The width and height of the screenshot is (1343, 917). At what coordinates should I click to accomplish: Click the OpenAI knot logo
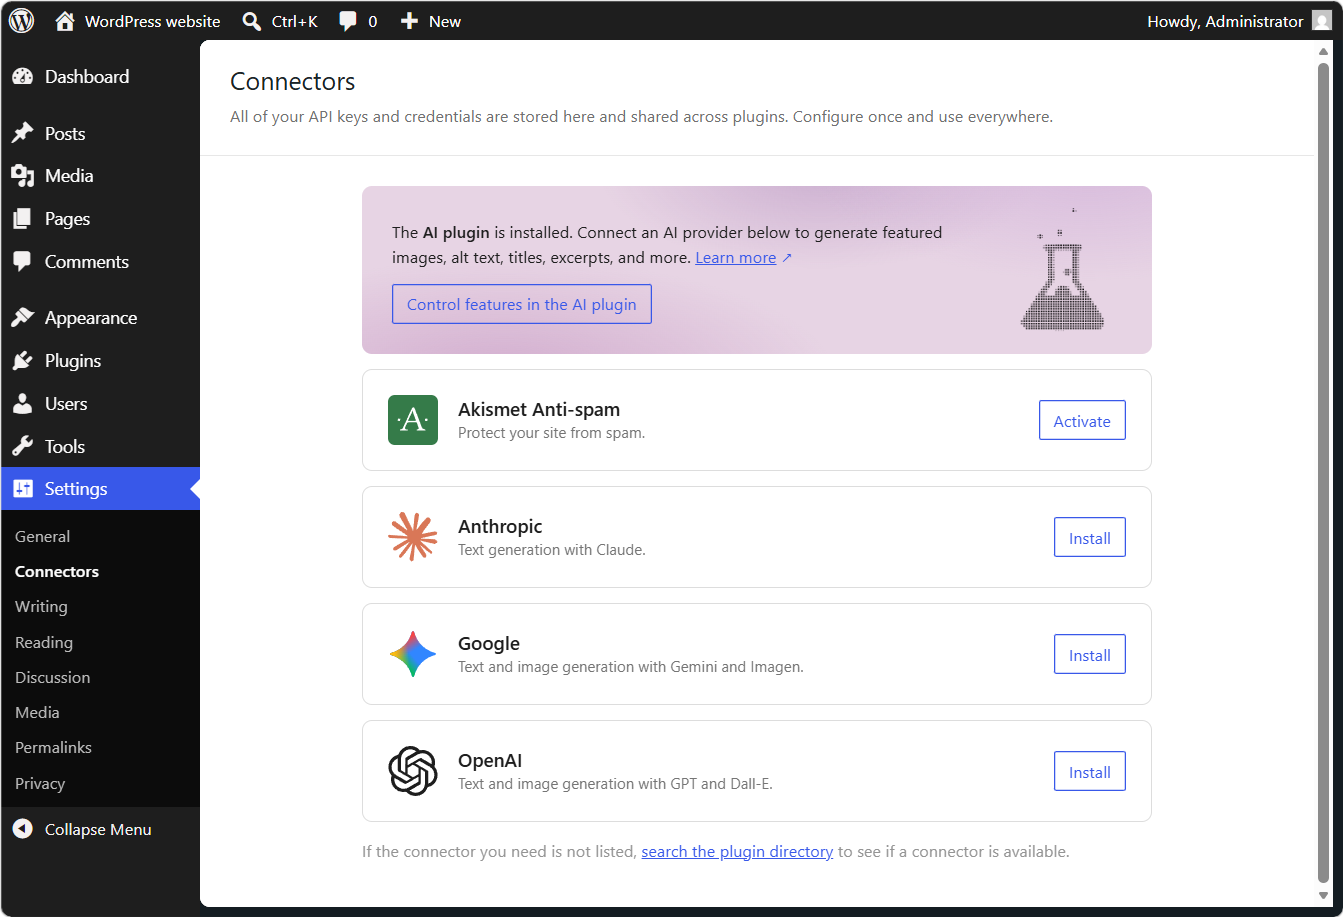coord(413,771)
